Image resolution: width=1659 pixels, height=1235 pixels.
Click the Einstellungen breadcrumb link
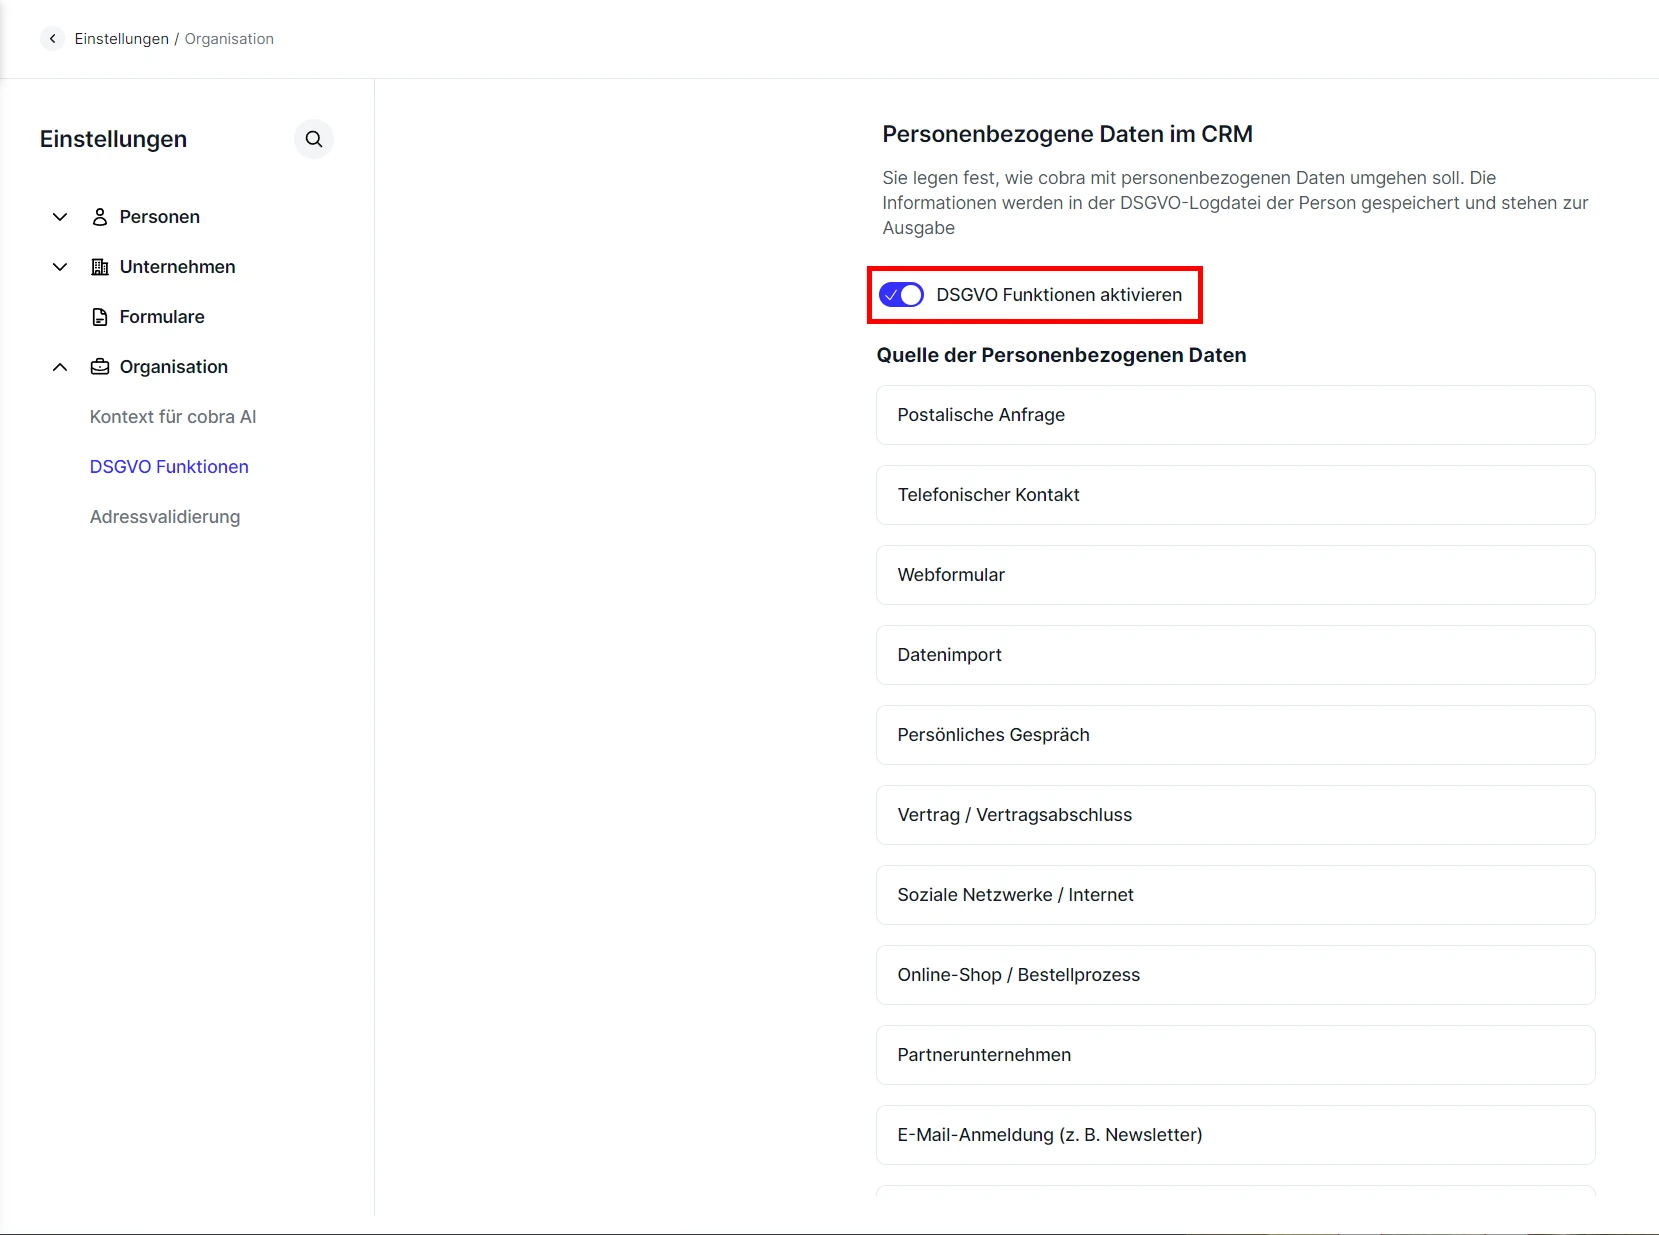[x=121, y=39]
